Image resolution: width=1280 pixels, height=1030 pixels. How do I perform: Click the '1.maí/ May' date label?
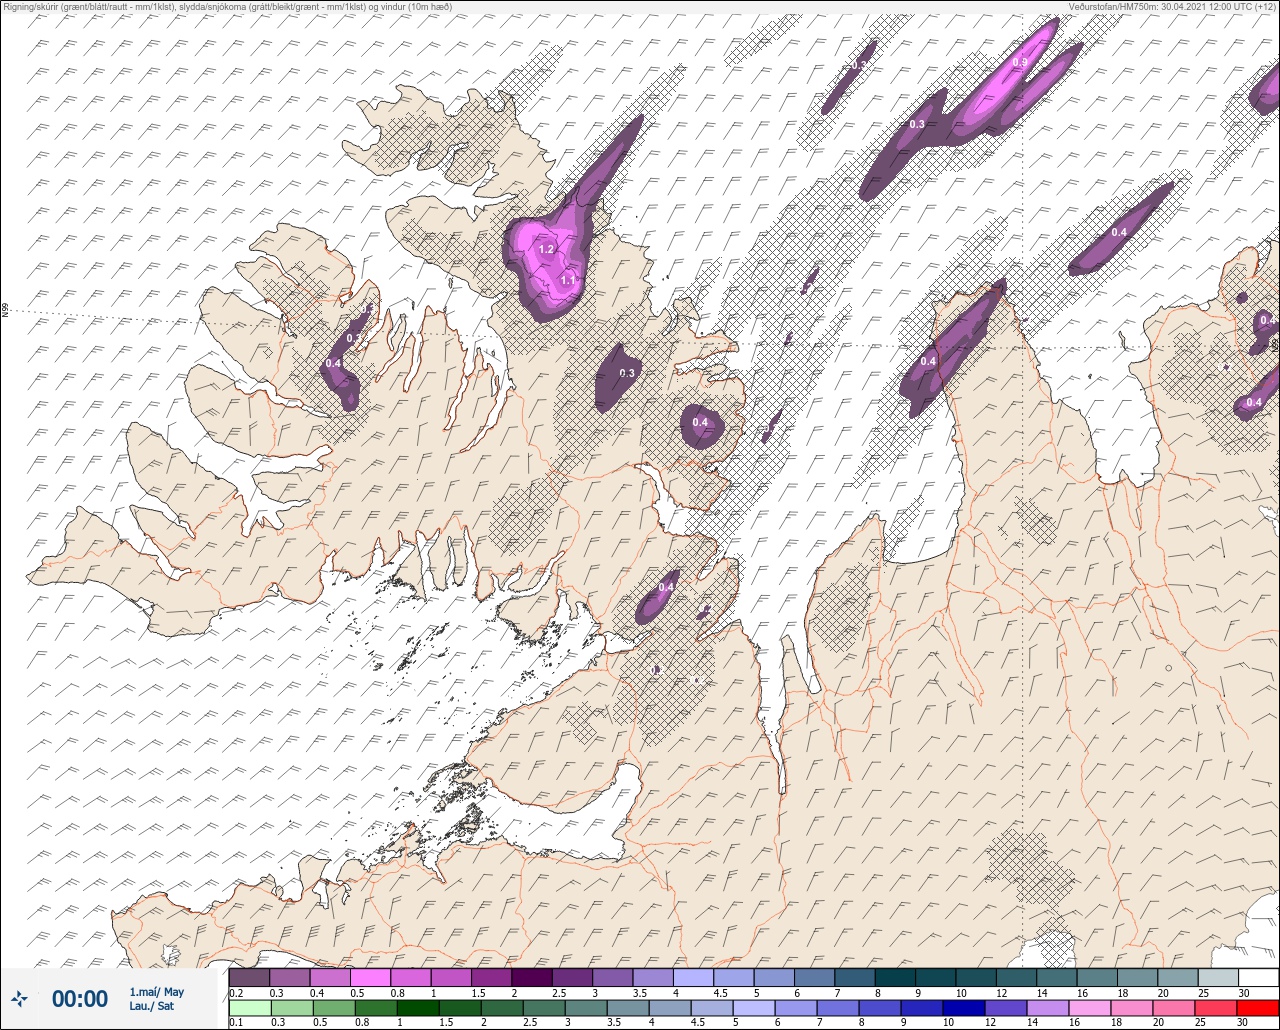click(x=157, y=992)
